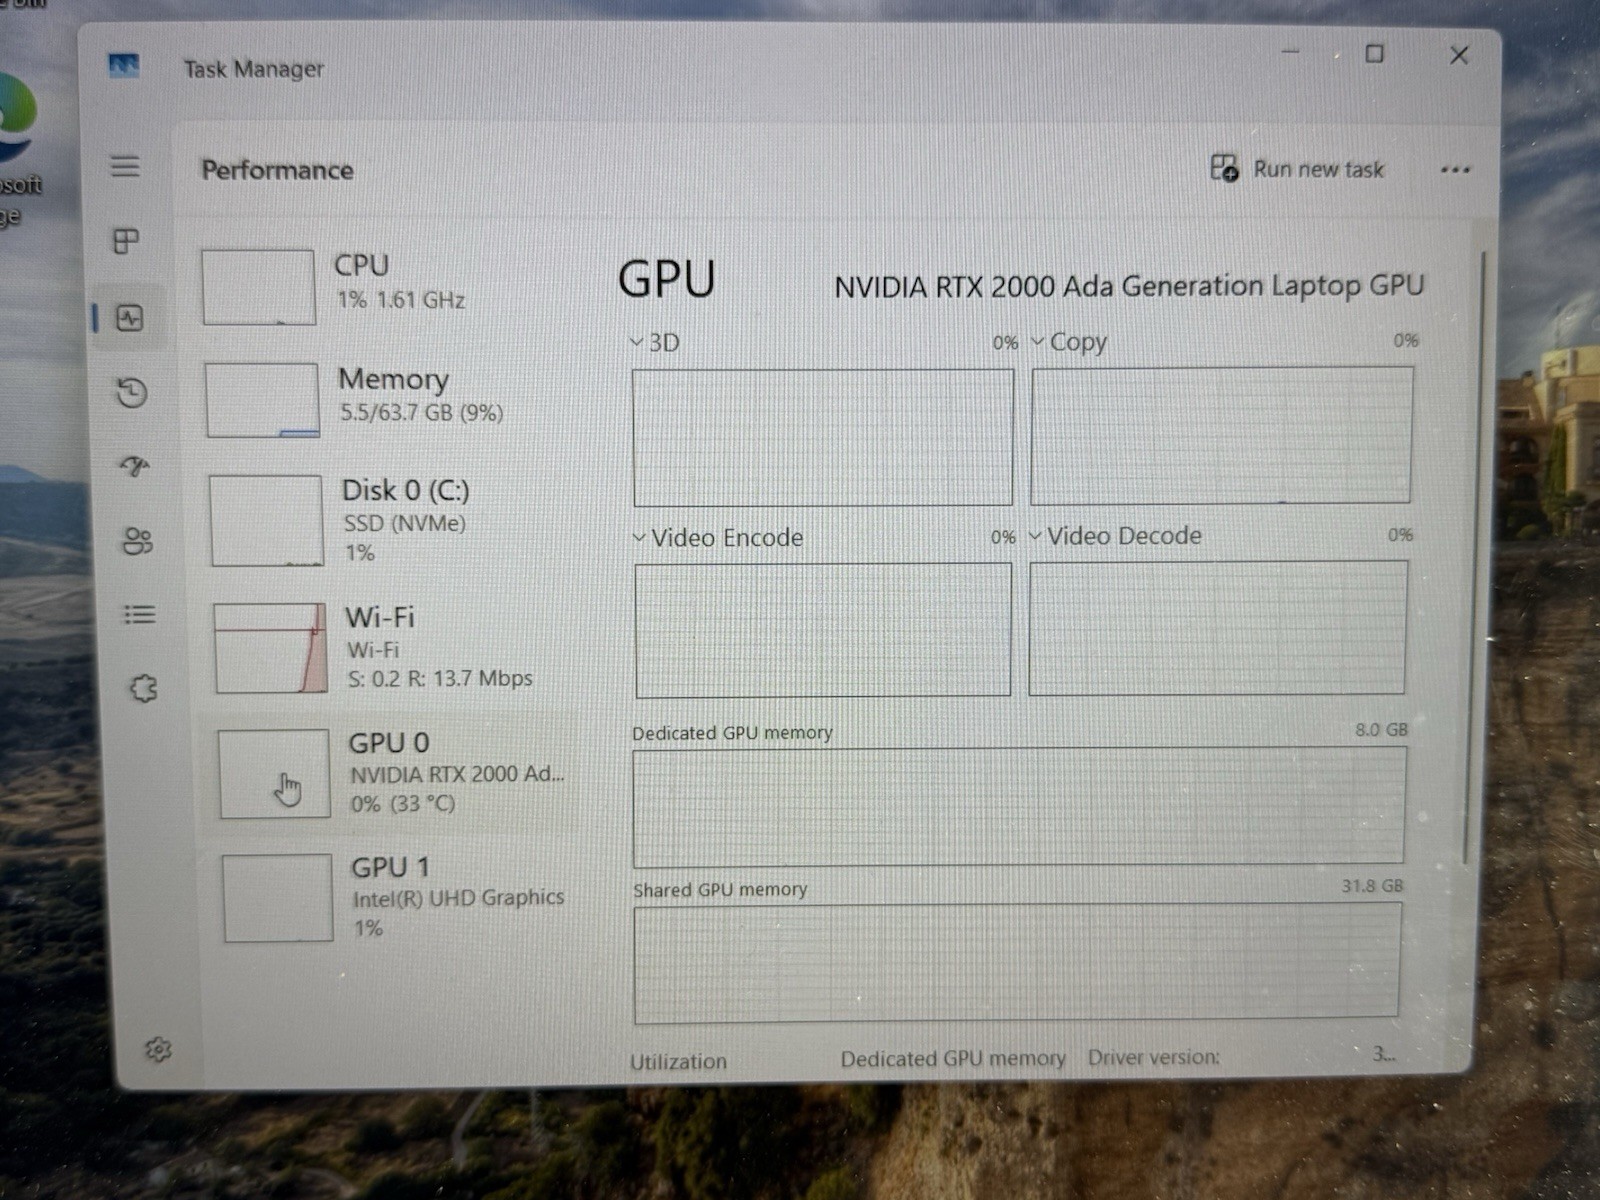
Task: Click the 31.8 GB shared memory value
Action: pos(1372,886)
